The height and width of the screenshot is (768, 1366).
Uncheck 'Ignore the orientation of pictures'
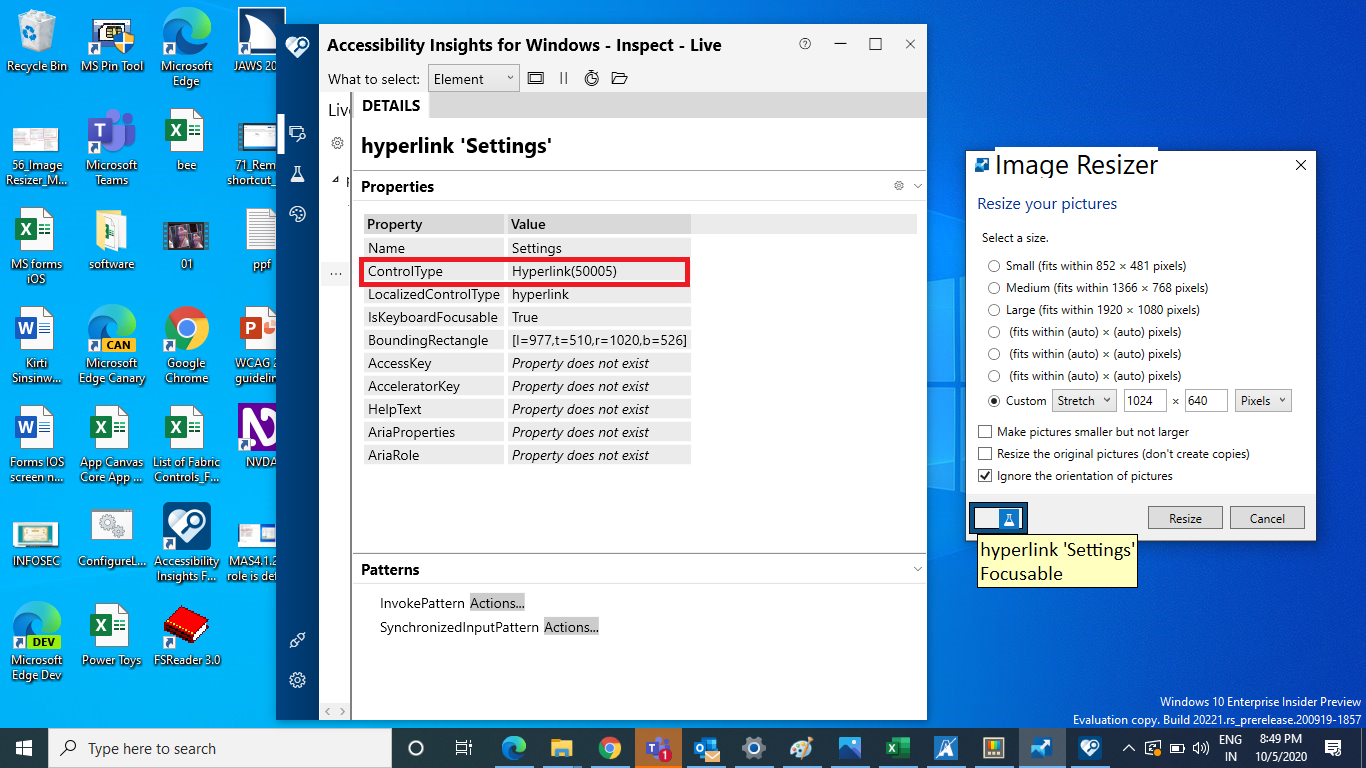point(985,475)
